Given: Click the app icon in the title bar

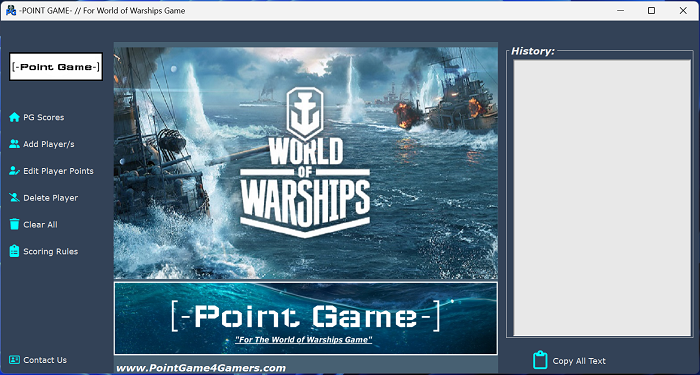Looking at the screenshot, I should tap(11, 10).
